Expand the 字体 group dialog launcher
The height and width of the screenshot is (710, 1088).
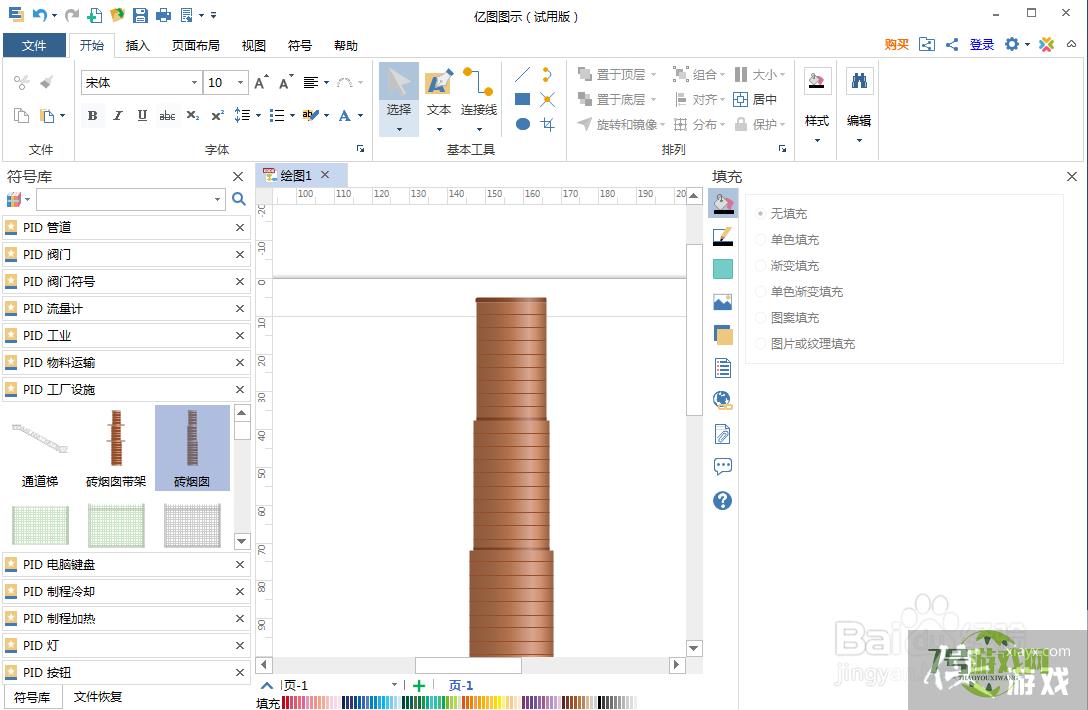360,149
